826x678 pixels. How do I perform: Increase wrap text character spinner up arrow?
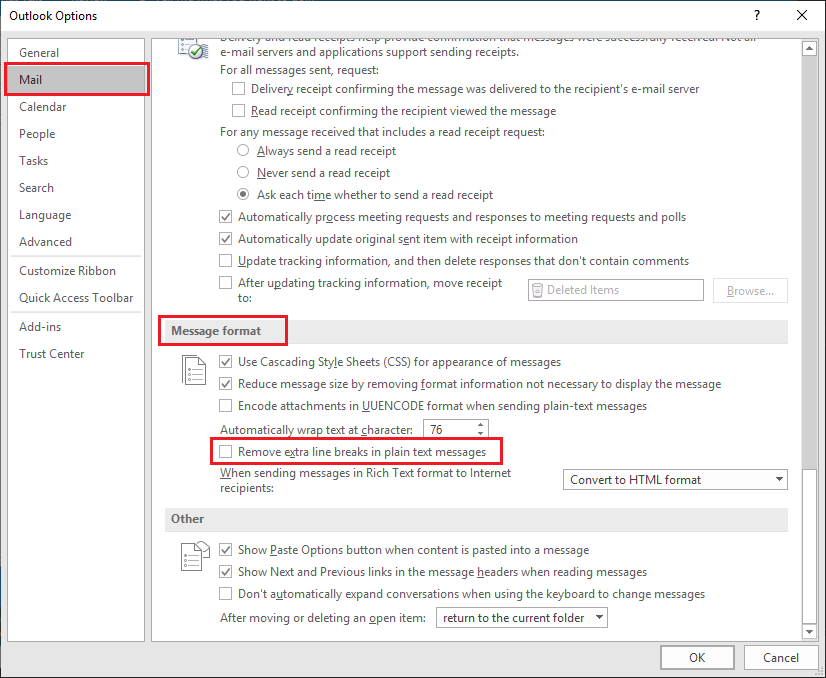point(480,425)
